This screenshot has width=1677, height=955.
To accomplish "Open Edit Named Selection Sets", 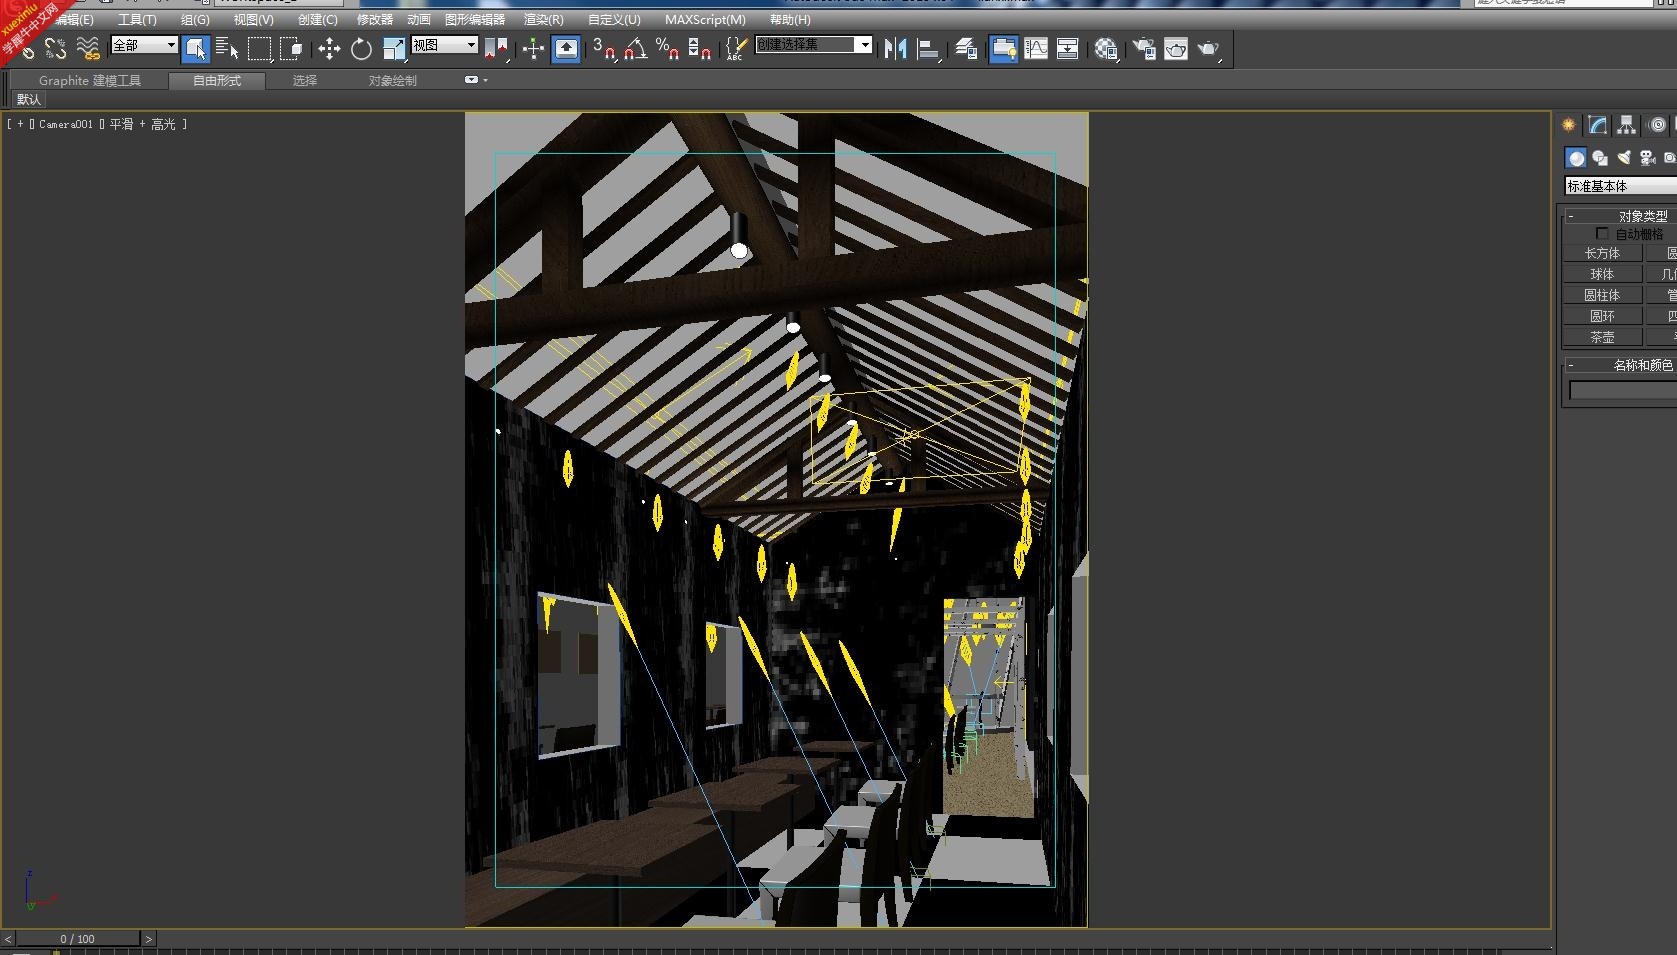I will [736, 48].
